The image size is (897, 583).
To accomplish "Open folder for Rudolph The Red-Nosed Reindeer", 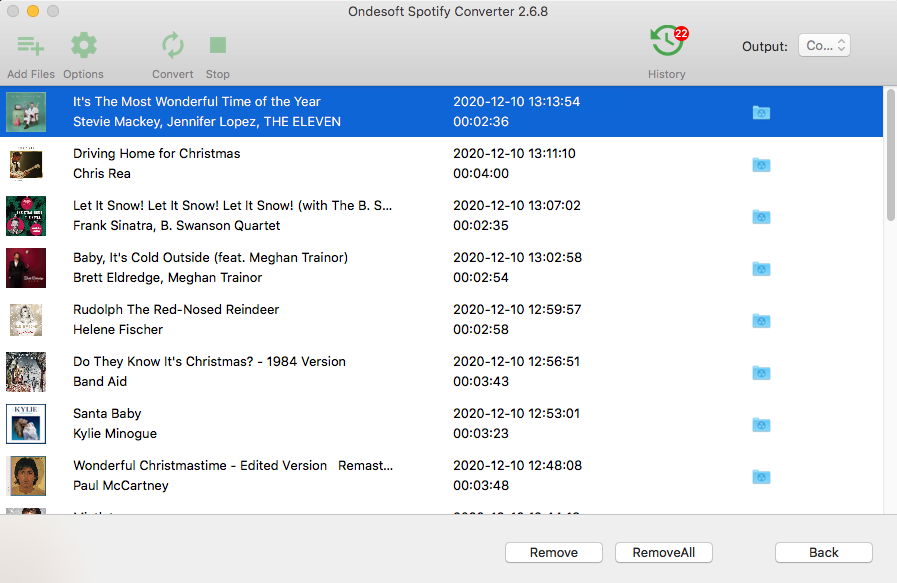I will click(761, 320).
